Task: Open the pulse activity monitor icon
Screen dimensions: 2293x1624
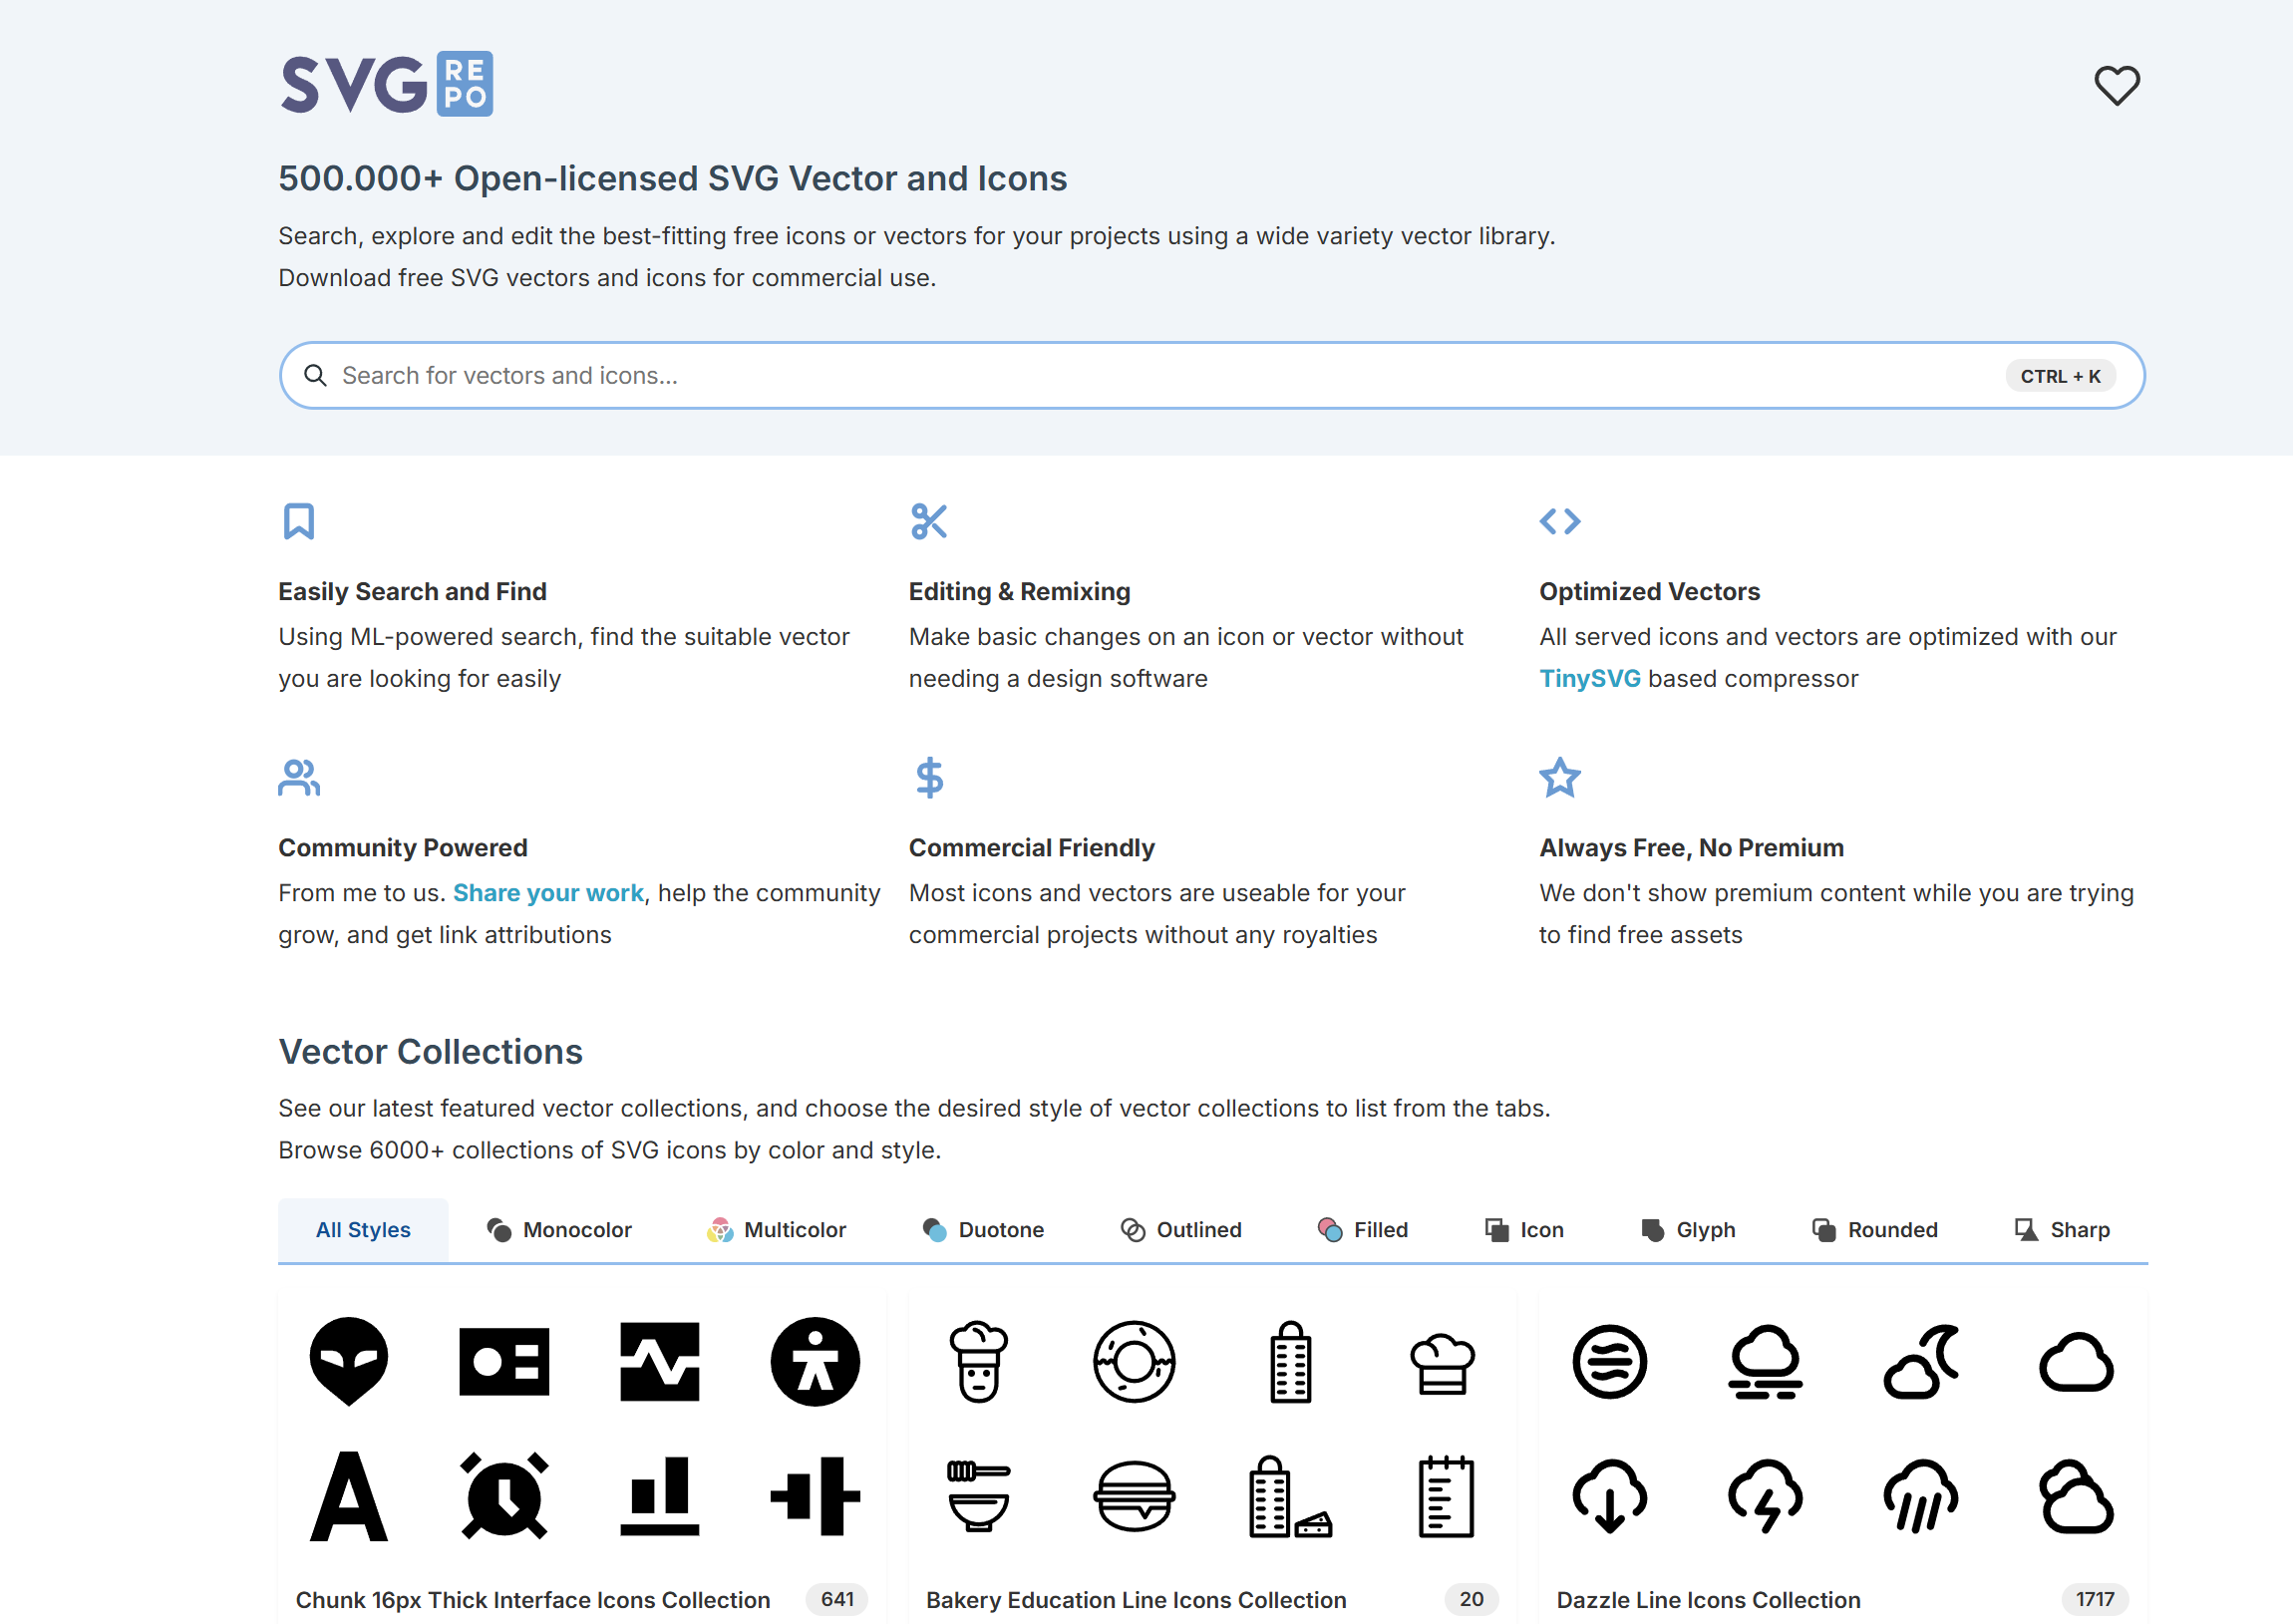Action: [660, 1361]
